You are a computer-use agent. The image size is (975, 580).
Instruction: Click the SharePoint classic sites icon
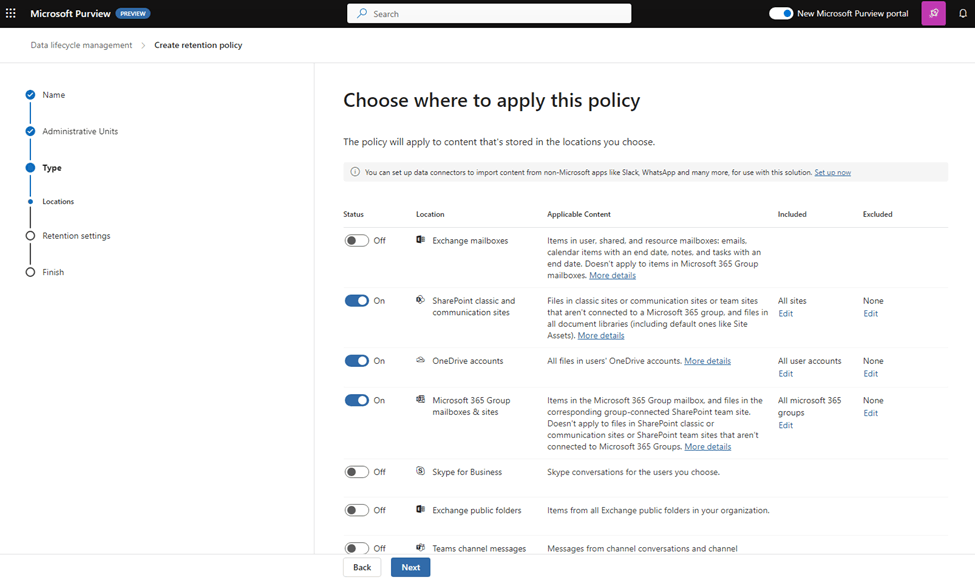click(x=420, y=300)
